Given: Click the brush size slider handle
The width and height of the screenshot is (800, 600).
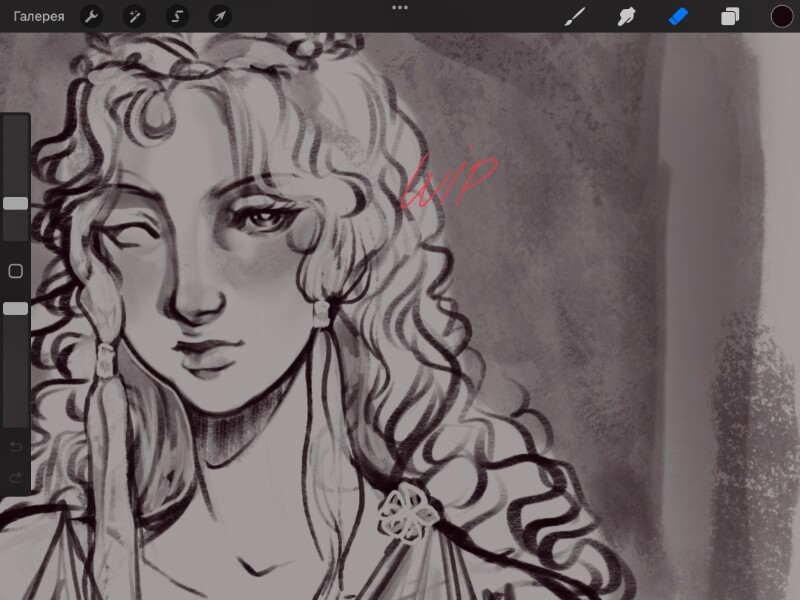Looking at the screenshot, I should tap(16, 204).
